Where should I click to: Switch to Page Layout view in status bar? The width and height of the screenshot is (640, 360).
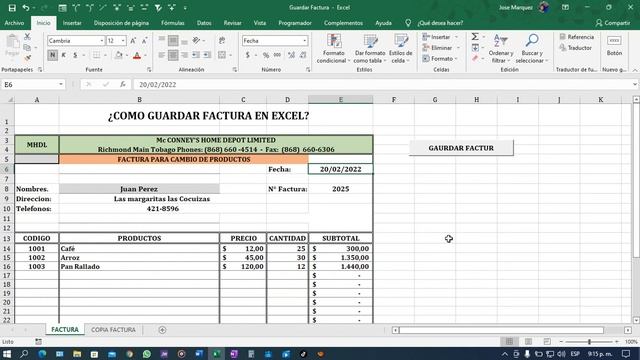[528, 342]
